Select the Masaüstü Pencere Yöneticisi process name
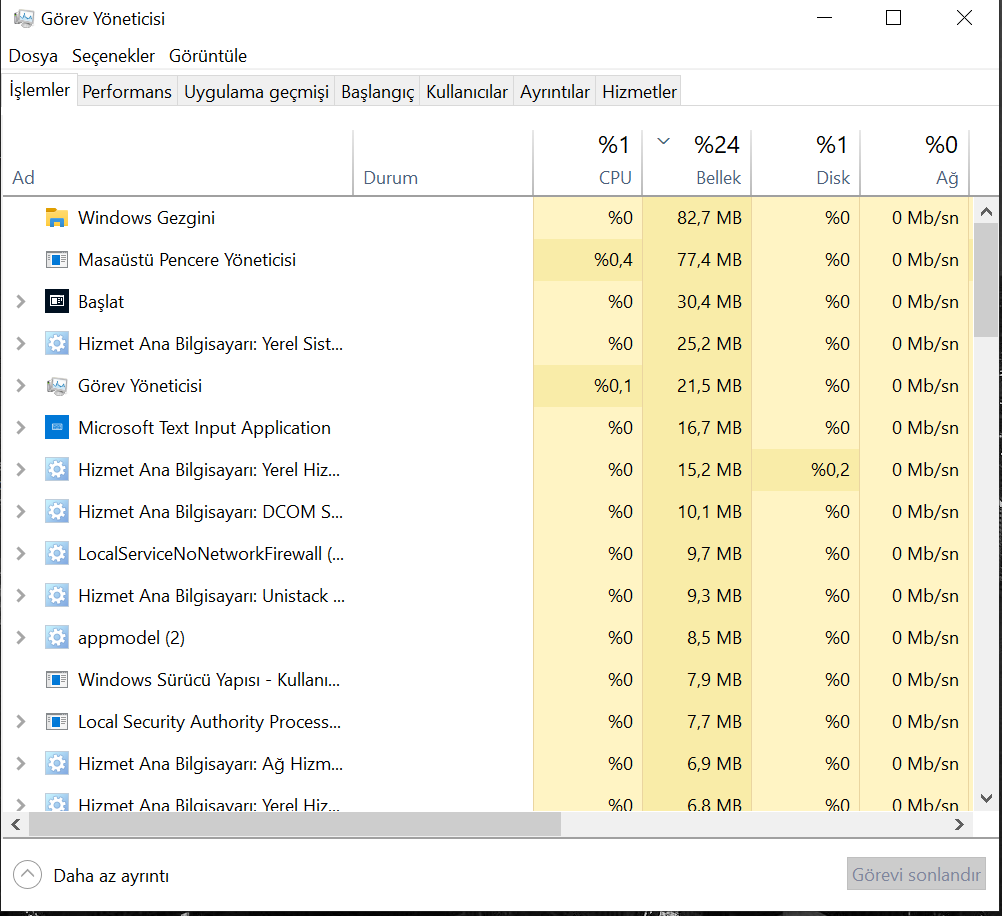The width and height of the screenshot is (1002, 916). [187, 260]
